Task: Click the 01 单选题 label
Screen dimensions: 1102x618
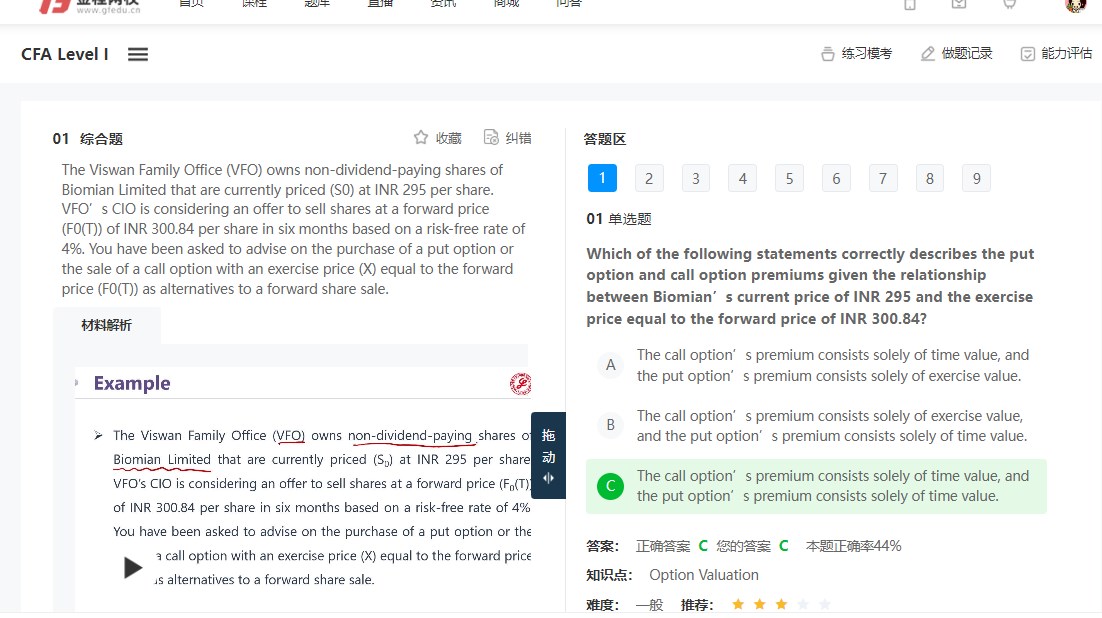Action: (x=618, y=219)
